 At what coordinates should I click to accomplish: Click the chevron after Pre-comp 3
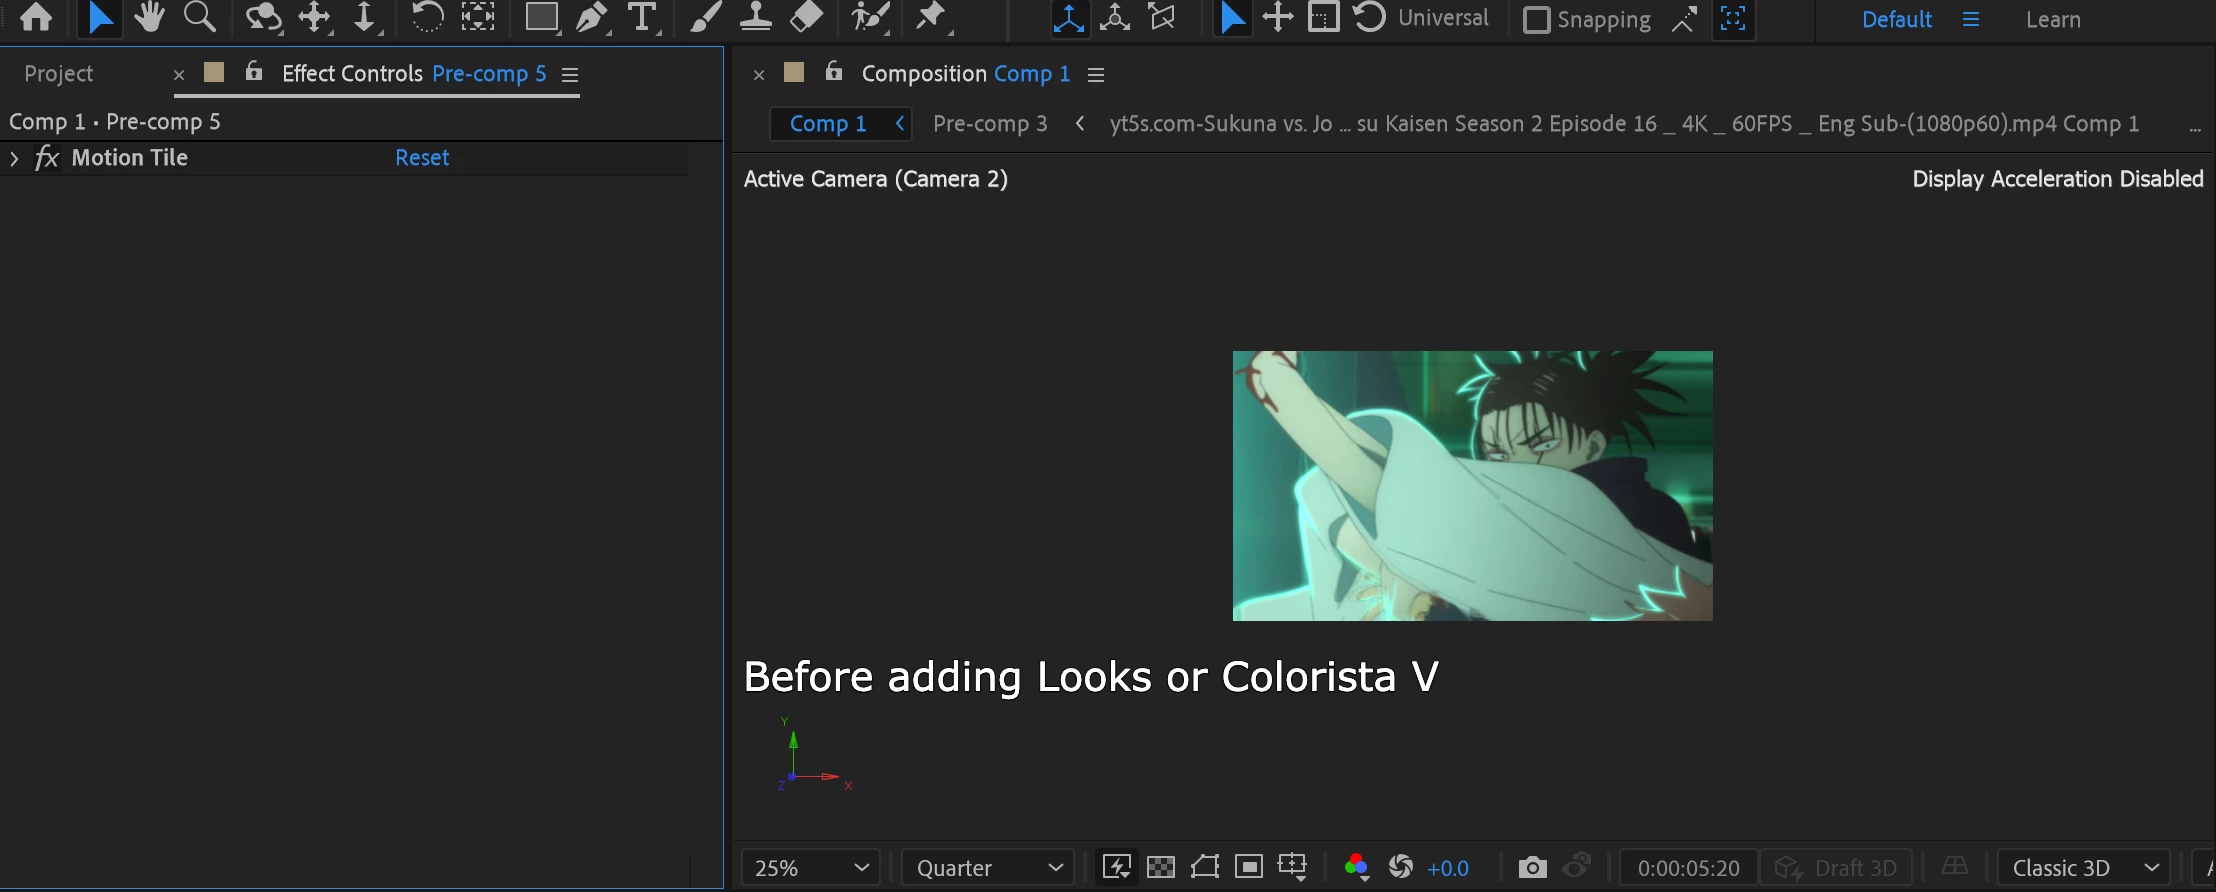click(1080, 123)
